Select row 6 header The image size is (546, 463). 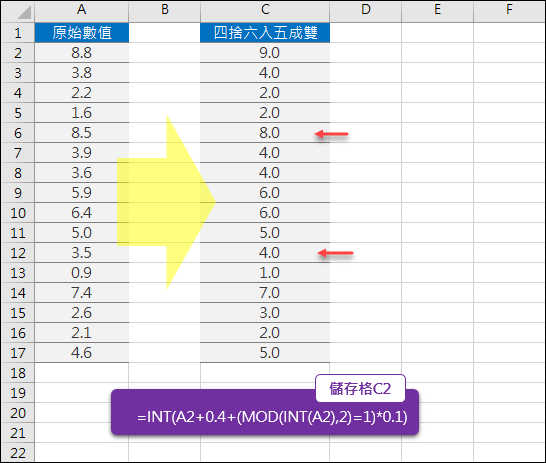tap(18, 133)
